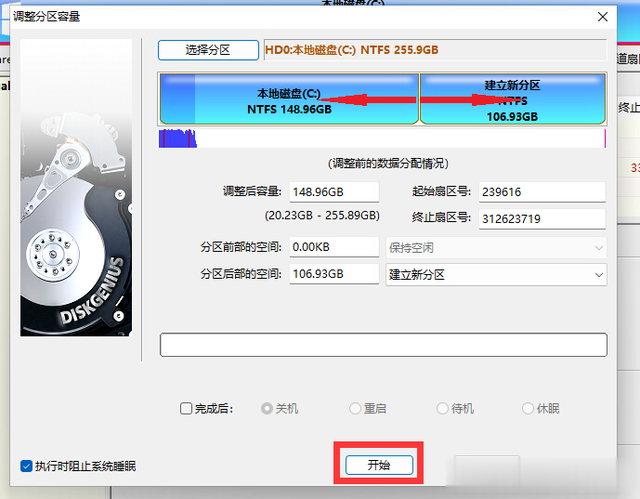The image size is (640, 499).
Task: Click the empty progress bar area
Action: pos(383,345)
